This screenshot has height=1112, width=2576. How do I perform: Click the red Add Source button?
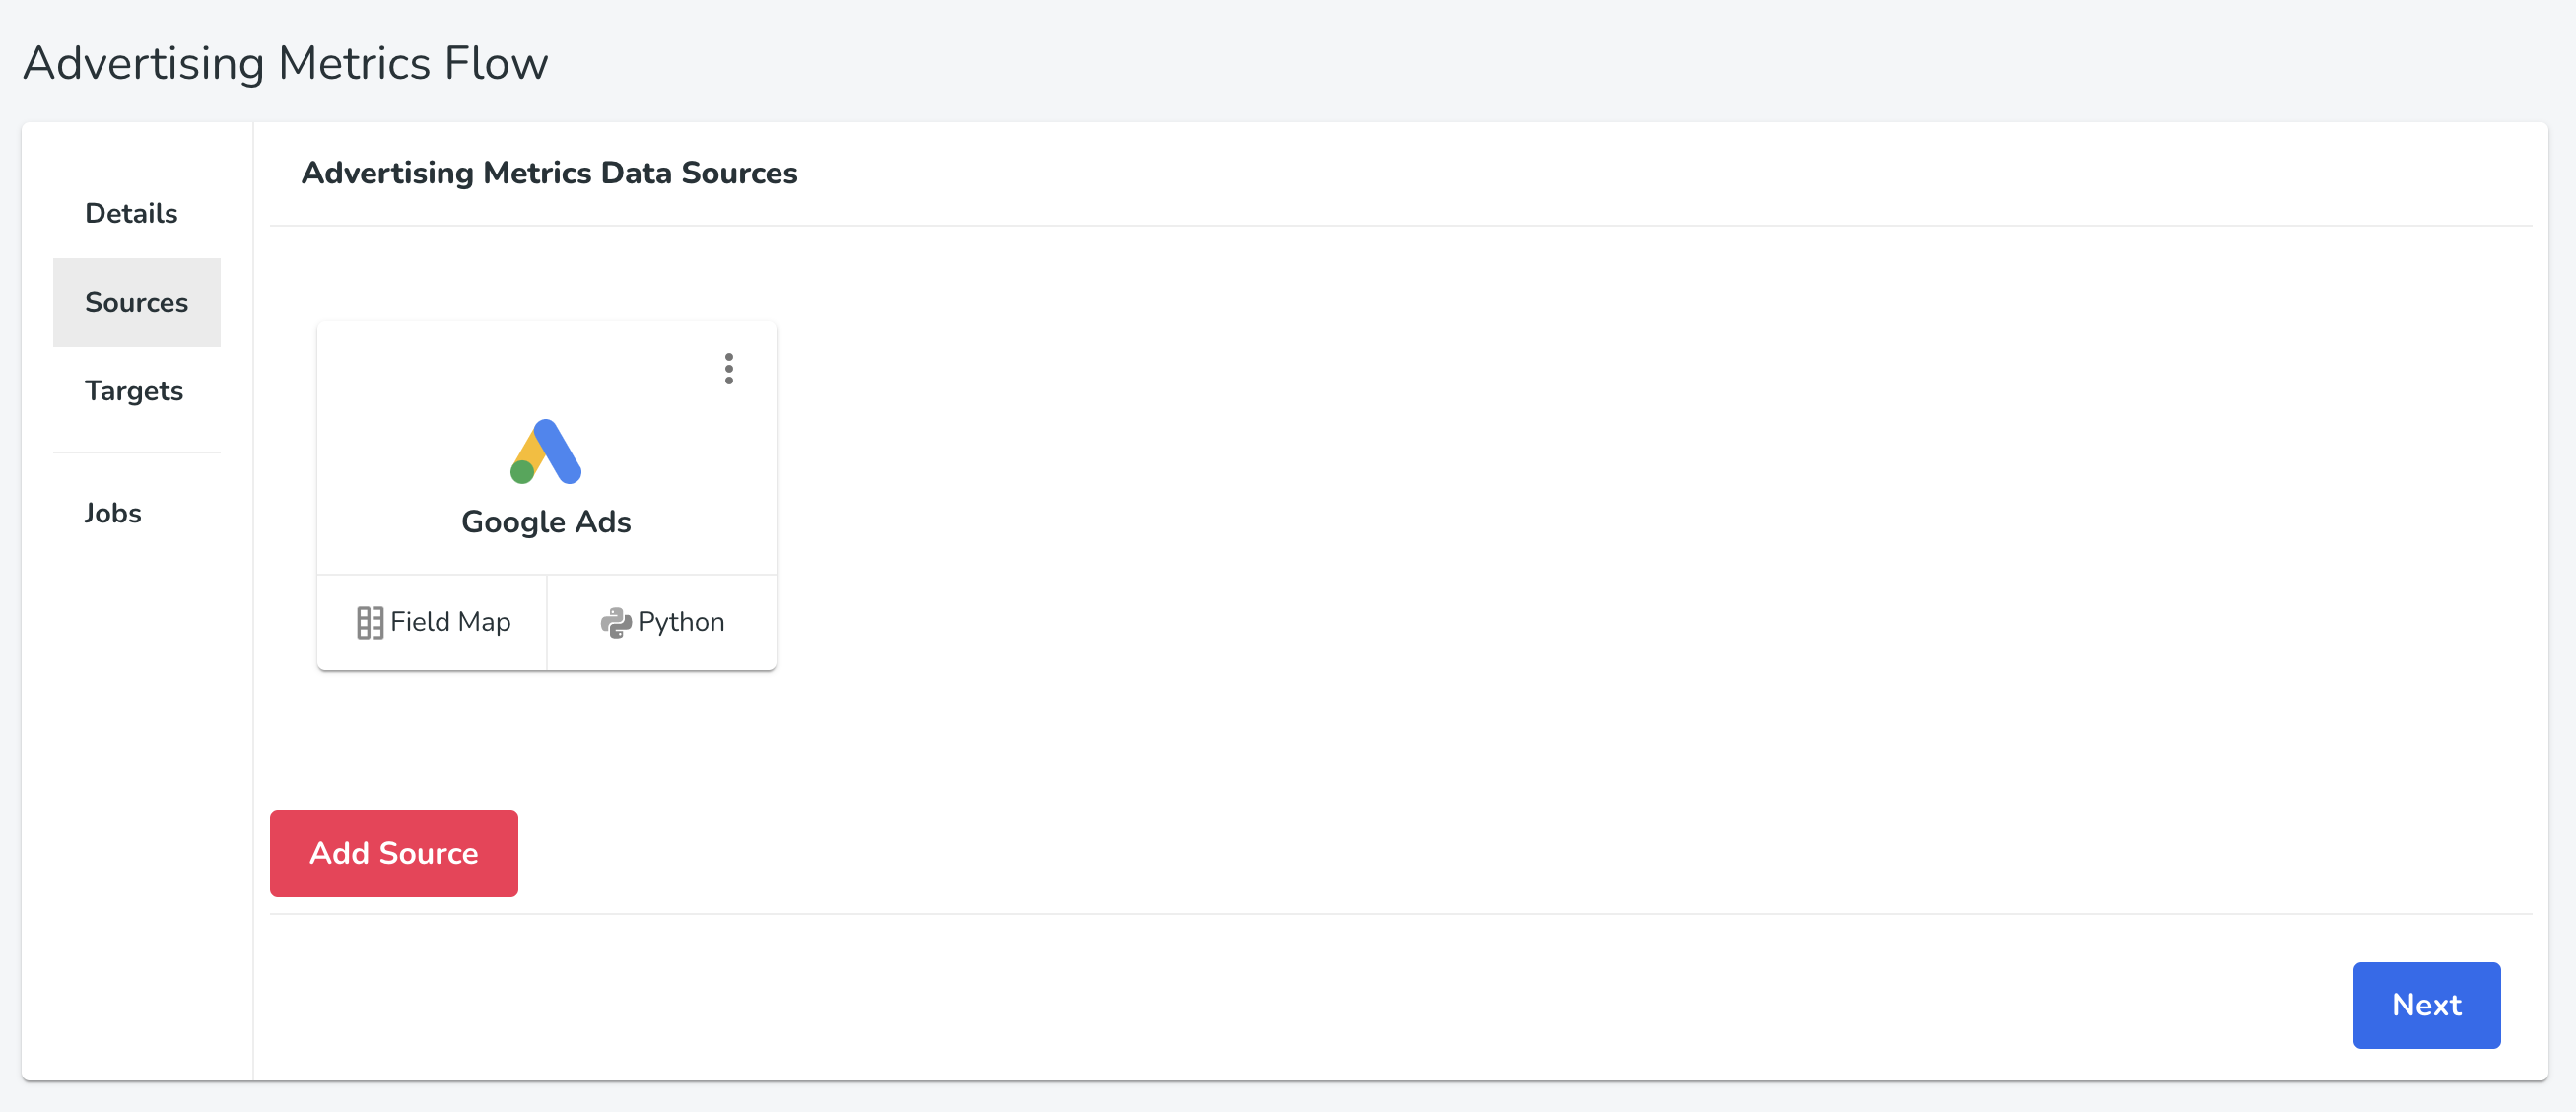[x=394, y=853]
